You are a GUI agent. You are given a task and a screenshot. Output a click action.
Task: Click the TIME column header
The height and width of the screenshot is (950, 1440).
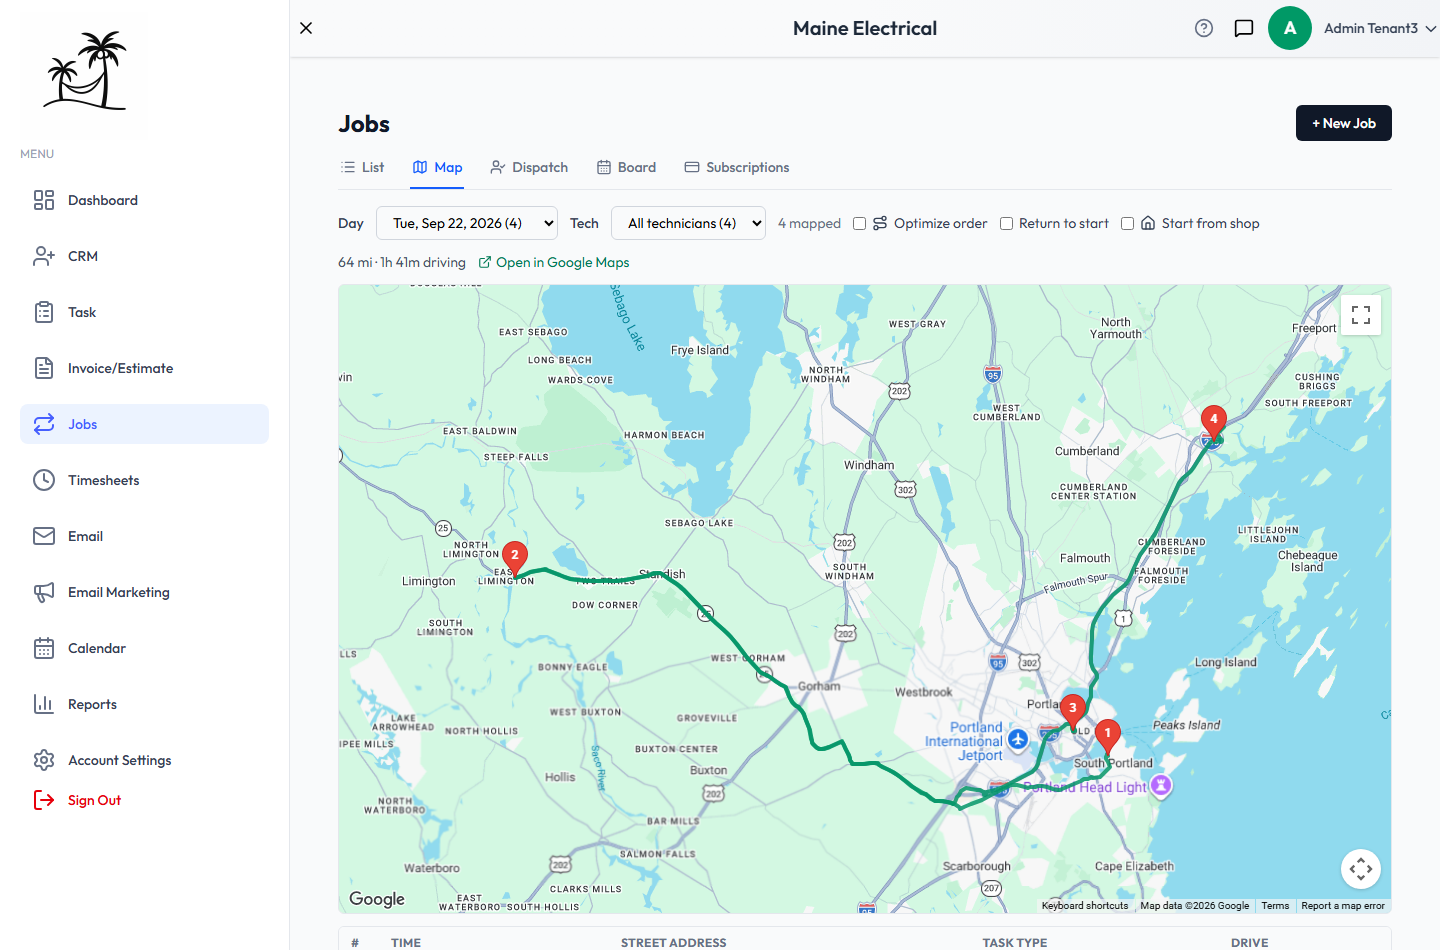click(406, 942)
